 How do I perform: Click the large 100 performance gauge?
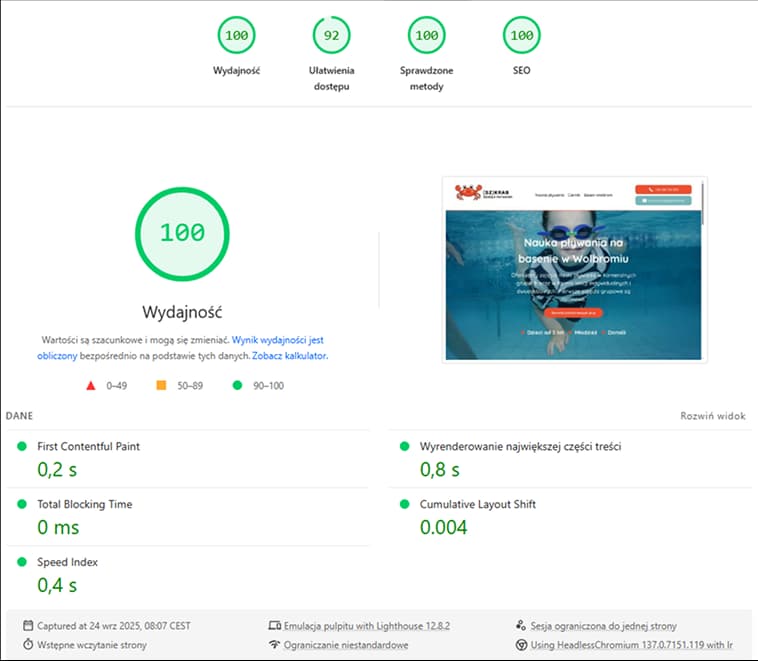pyautogui.click(x=181, y=232)
